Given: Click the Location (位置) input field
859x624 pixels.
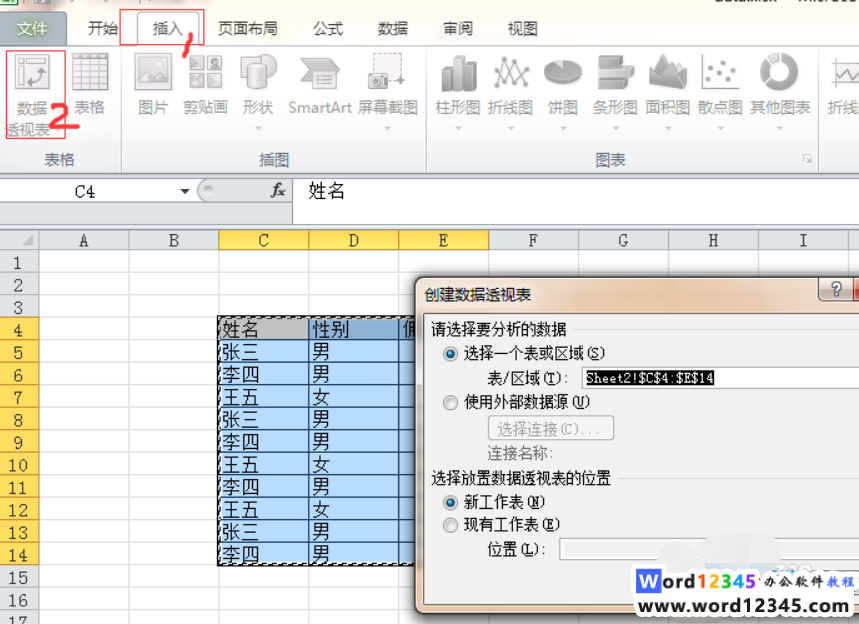Looking at the screenshot, I should 709,549.
